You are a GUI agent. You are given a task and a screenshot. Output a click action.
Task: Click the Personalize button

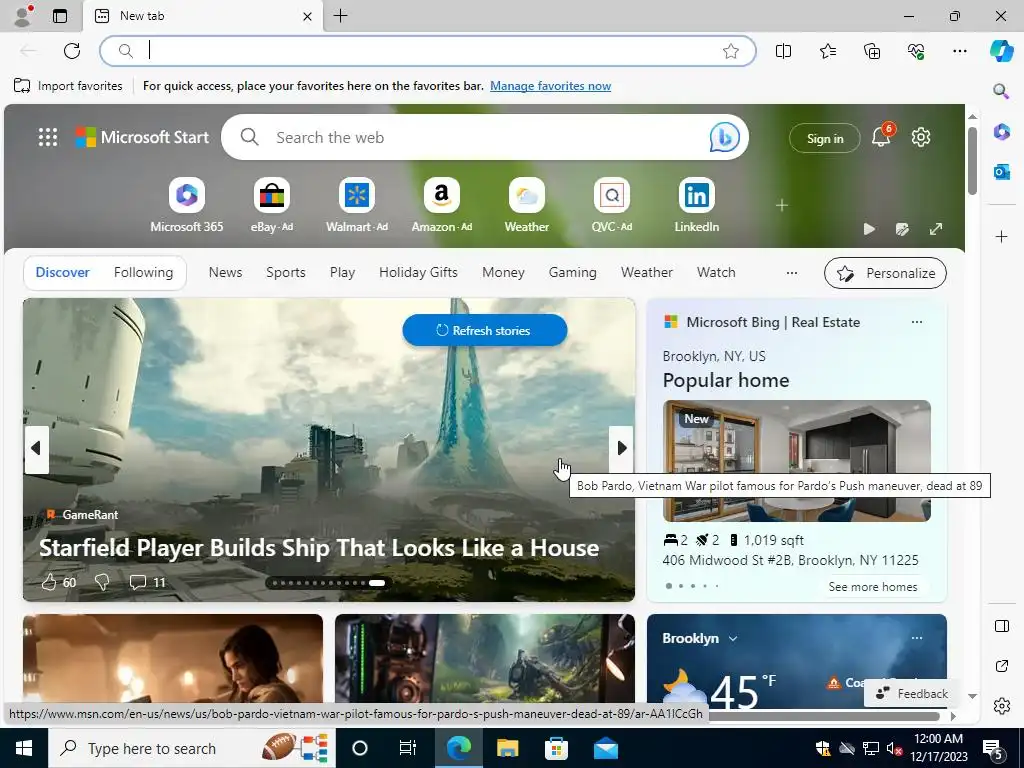[x=885, y=273]
